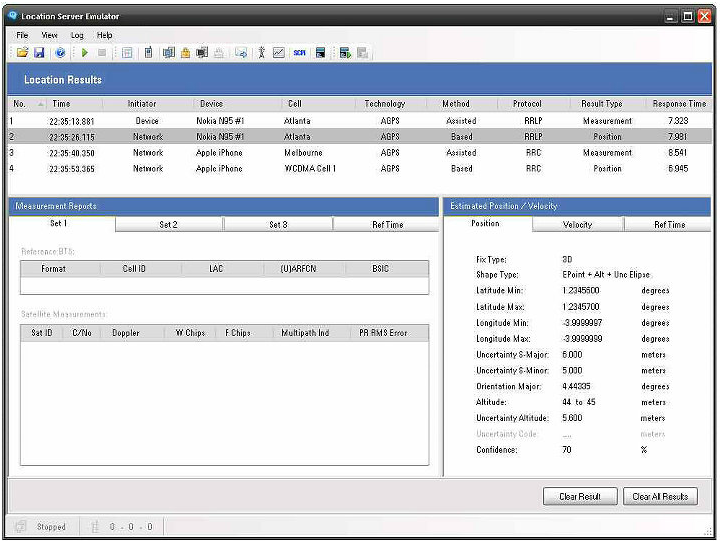Screen dimensions: 721x545
Task: Select result row 1 at 22:35:13.881
Action: [360, 121]
